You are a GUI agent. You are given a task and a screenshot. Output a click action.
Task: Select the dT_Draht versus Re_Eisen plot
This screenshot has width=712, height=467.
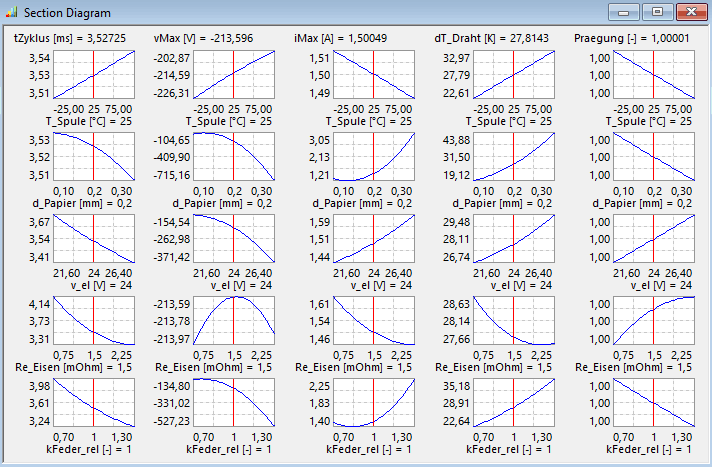(514, 321)
